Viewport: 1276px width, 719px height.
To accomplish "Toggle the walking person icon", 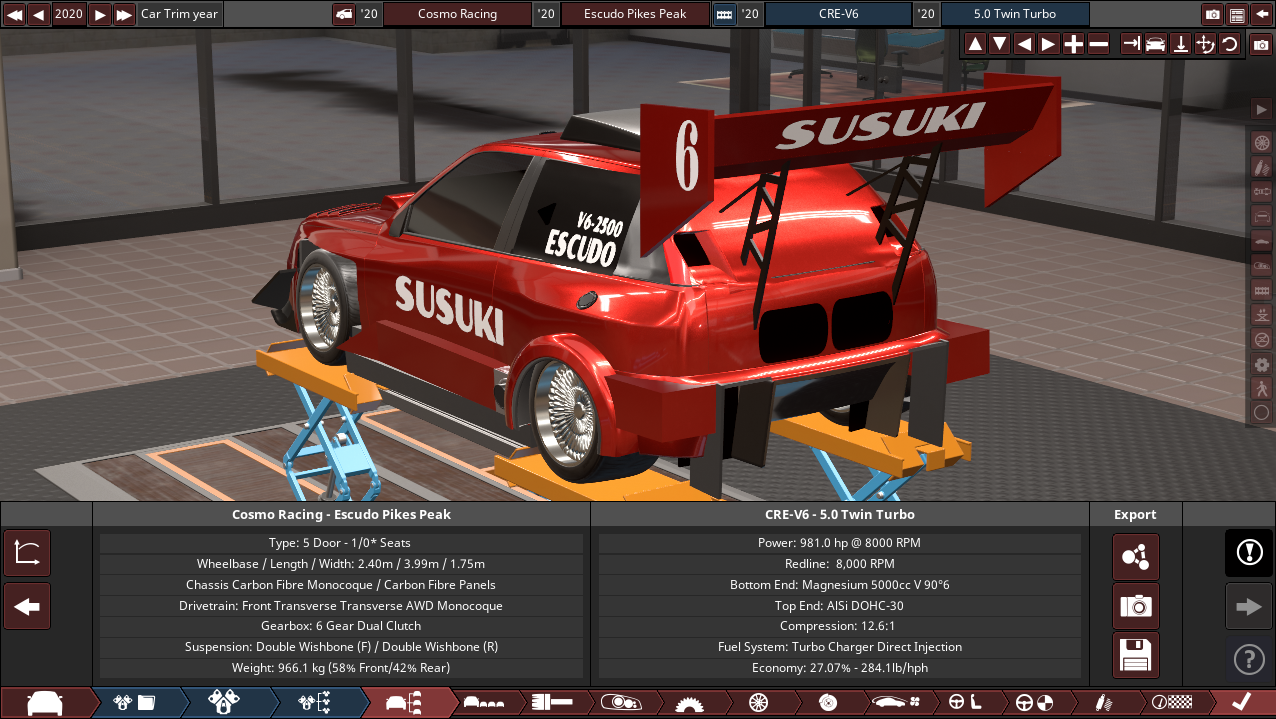I will 1262,388.
